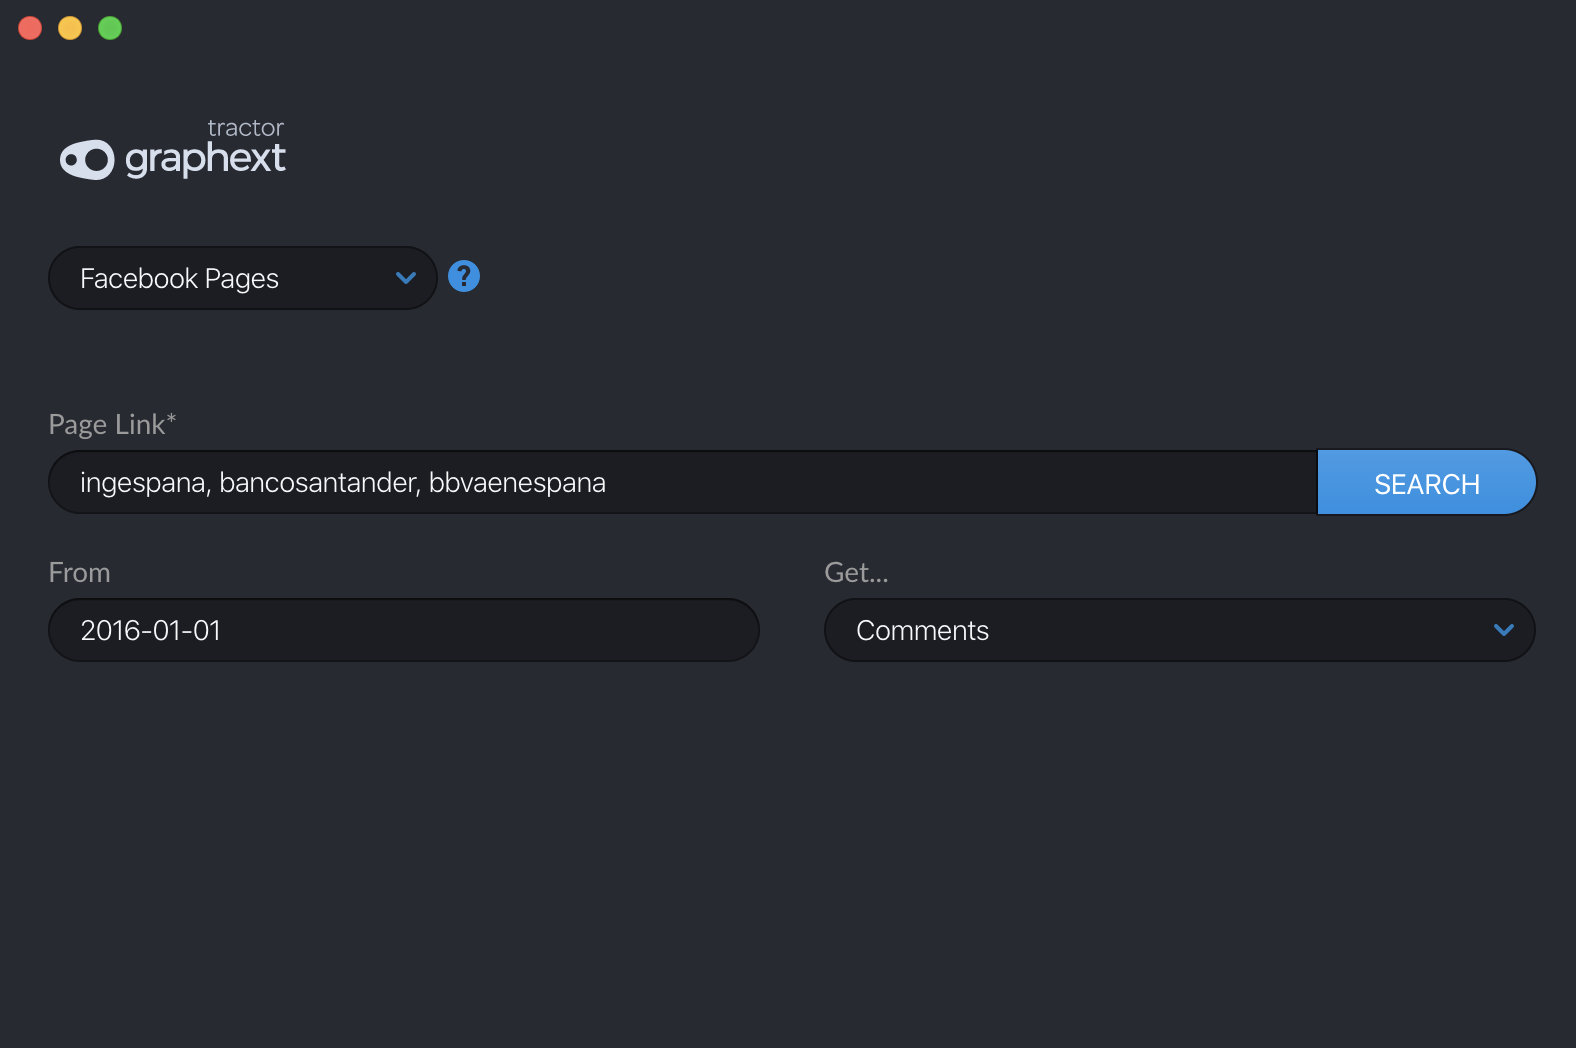
Task: Focus the Page Link input field
Action: [900, 482]
